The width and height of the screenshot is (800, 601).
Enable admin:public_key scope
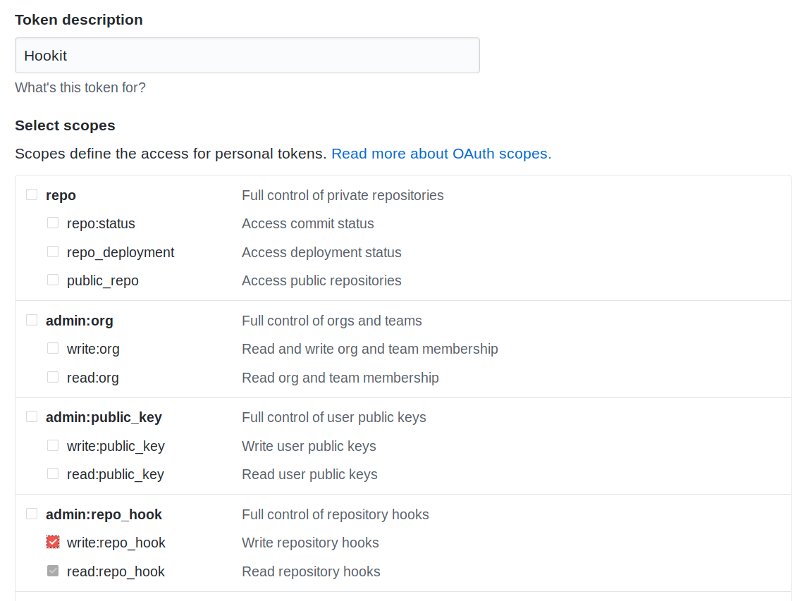pos(32,417)
